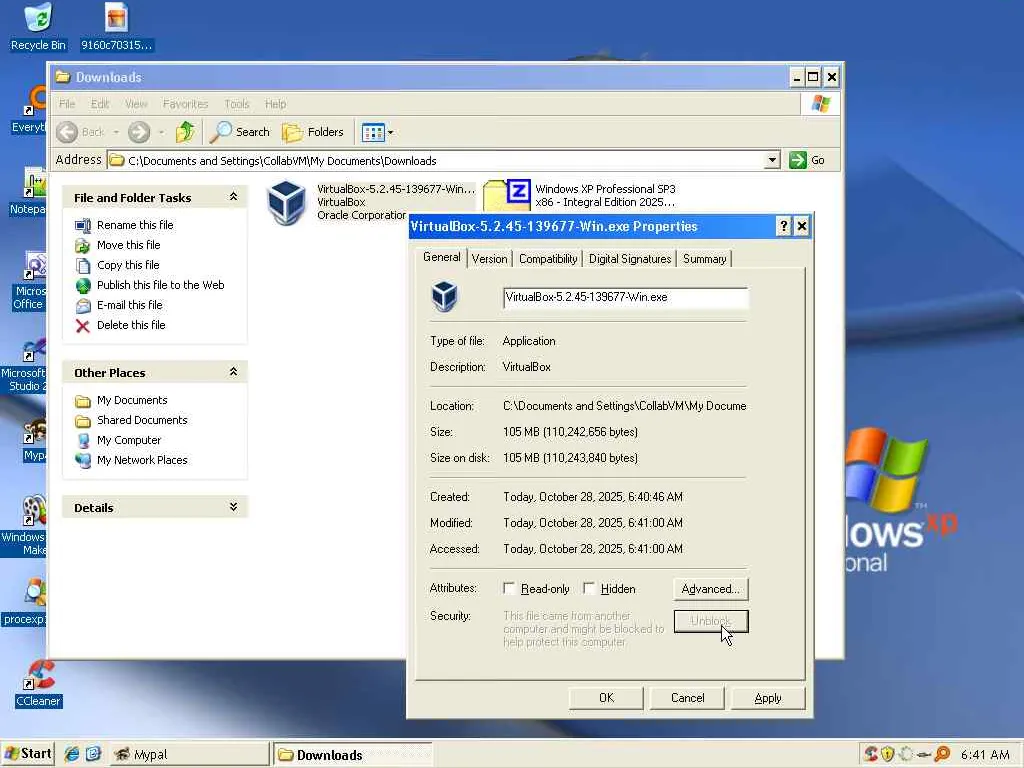Collapse Other Places panel
Screen dimensions: 1024x768
[233, 372]
